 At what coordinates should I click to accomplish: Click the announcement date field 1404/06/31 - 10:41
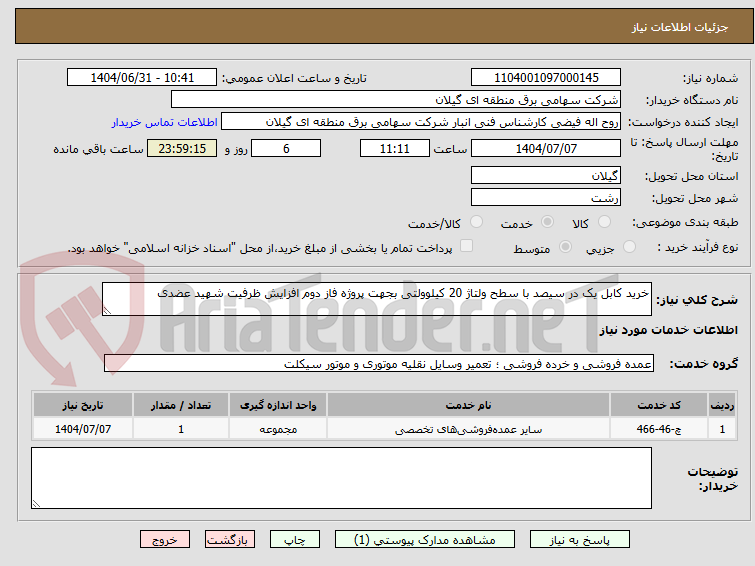(142, 78)
